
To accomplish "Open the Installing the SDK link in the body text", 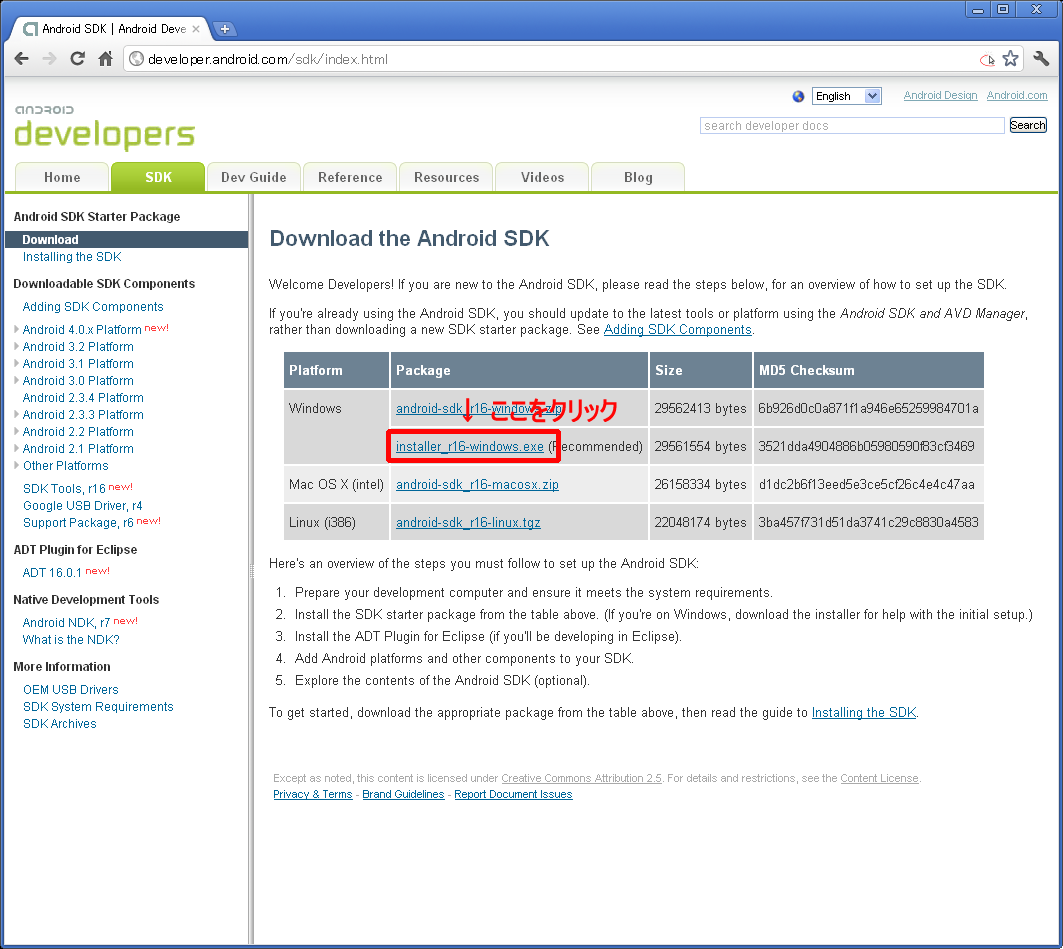I will pos(864,712).
